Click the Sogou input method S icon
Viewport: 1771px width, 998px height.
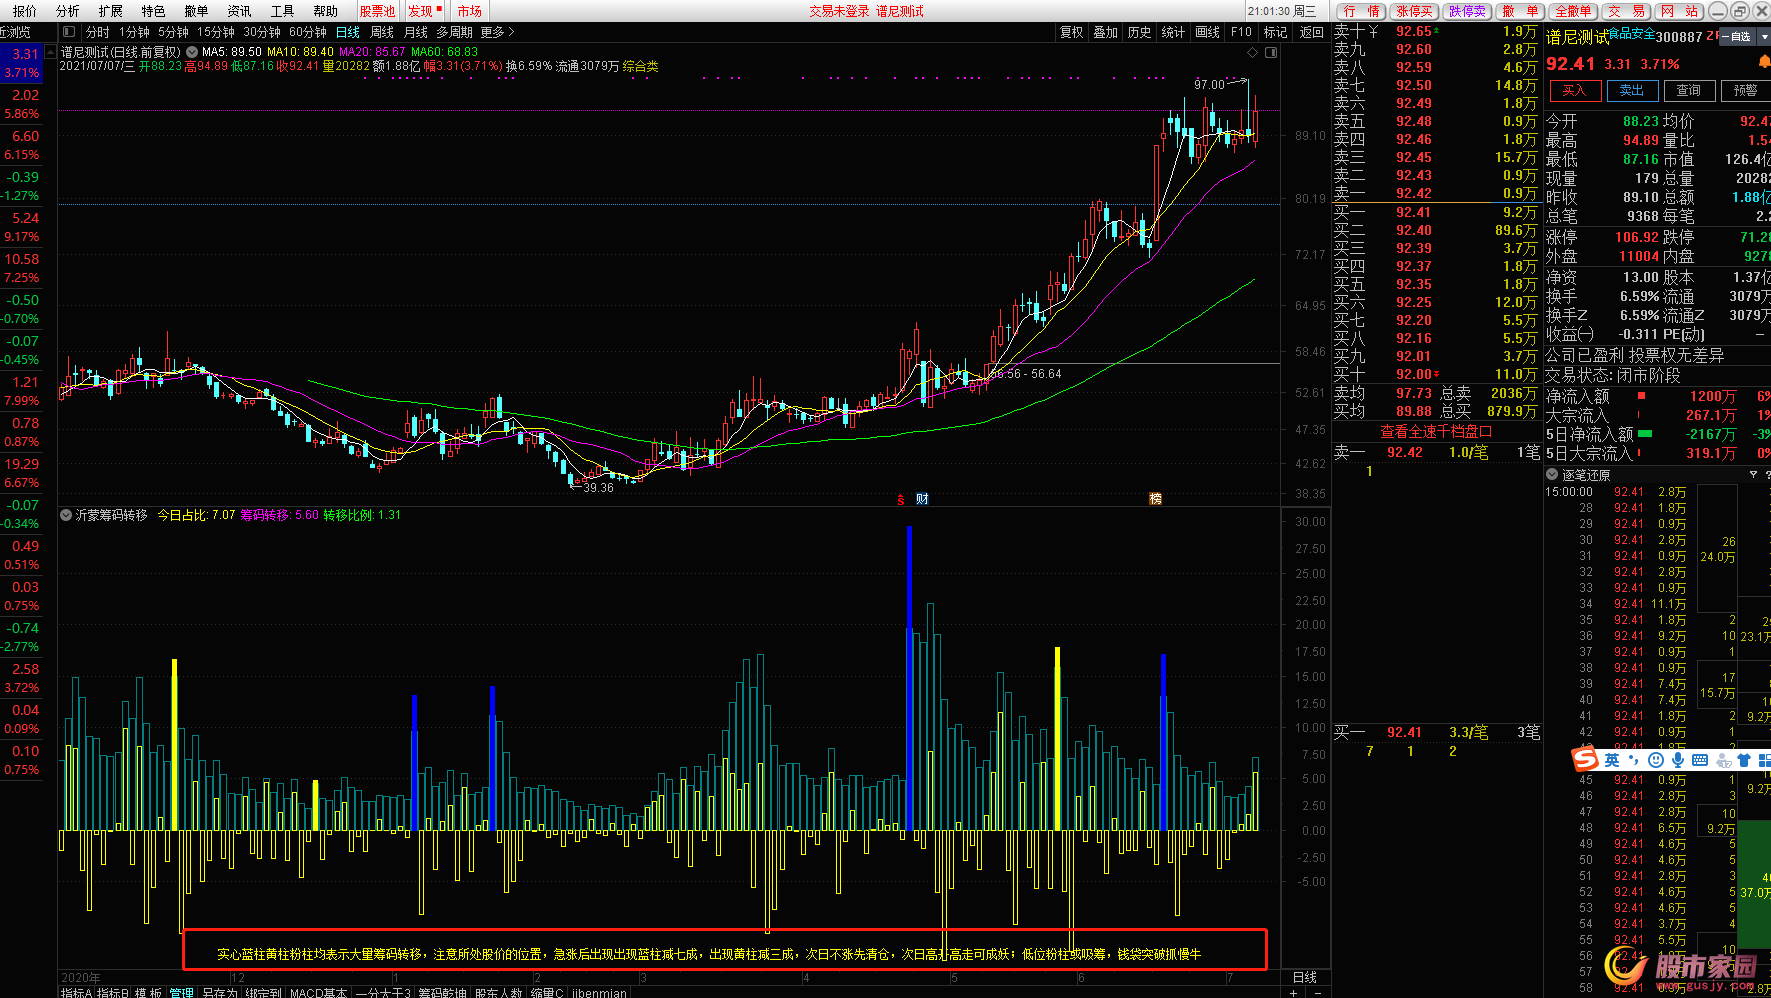coord(1585,760)
